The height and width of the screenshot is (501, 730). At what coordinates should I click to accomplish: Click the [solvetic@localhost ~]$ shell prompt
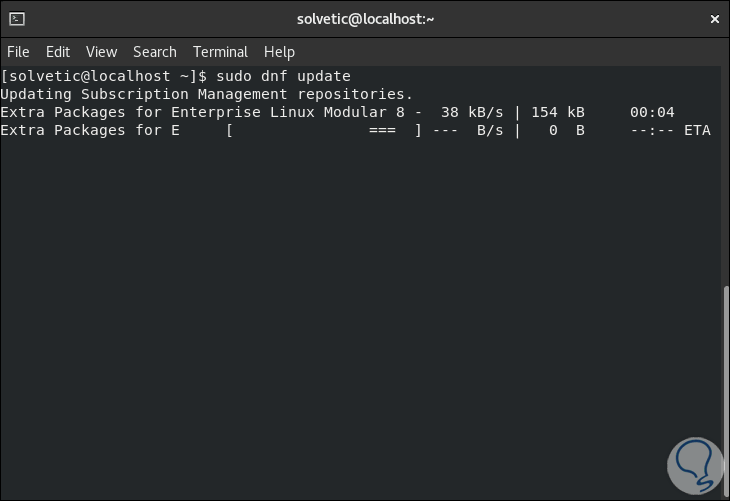click(104, 76)
